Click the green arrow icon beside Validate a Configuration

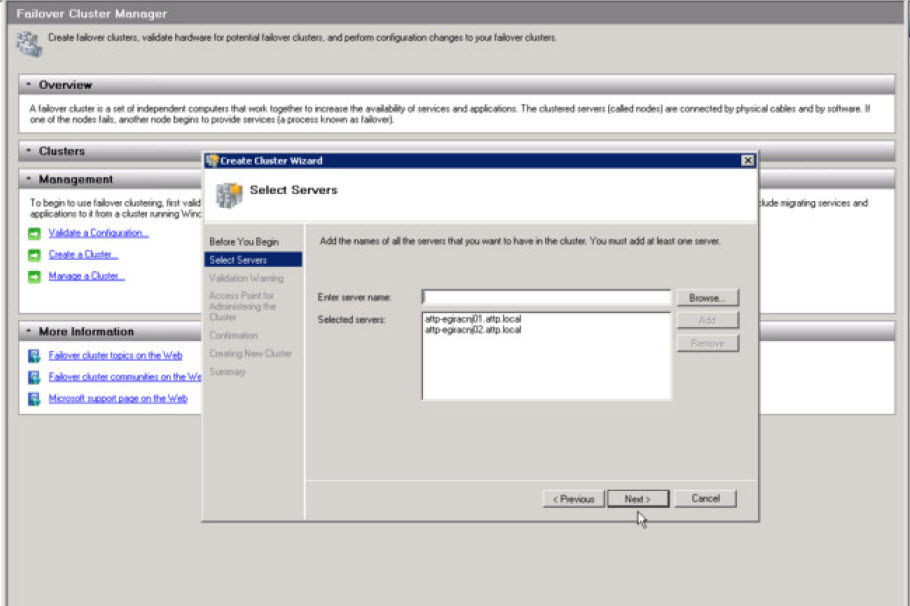pos(34,233)
